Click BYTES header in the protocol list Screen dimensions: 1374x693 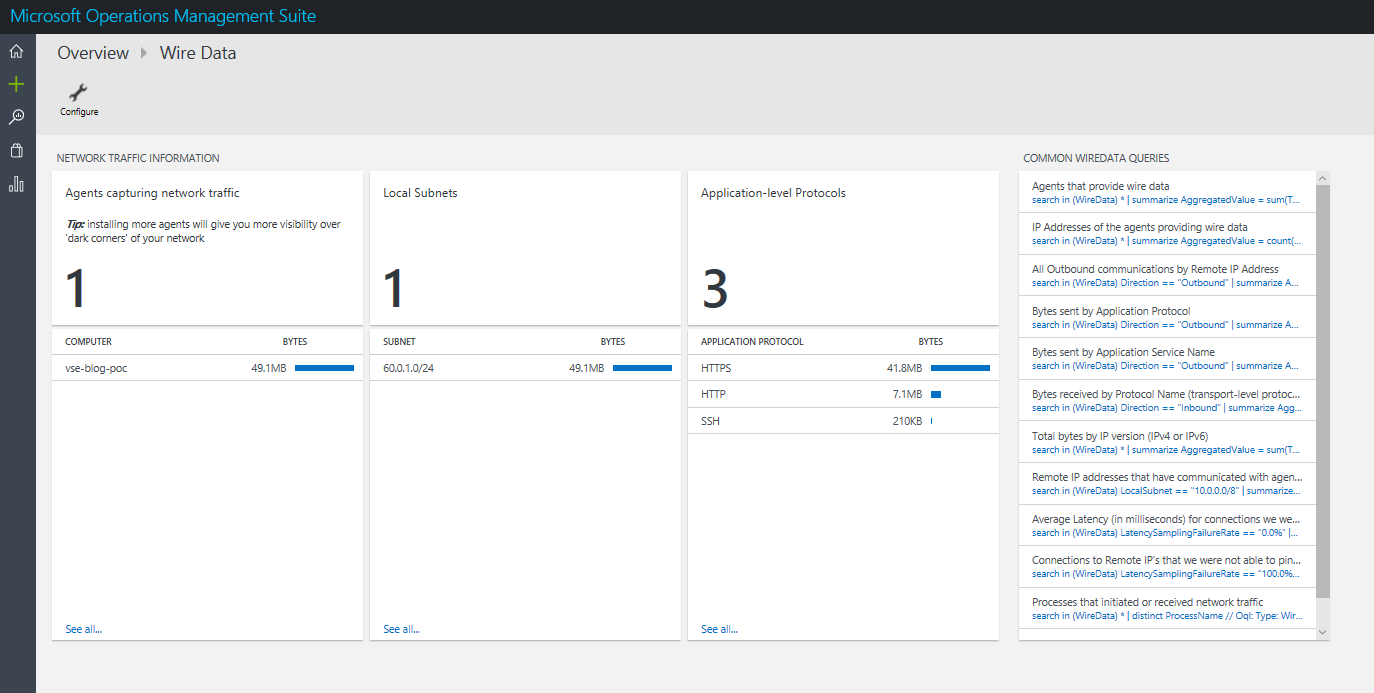click(x=931, y=342)
